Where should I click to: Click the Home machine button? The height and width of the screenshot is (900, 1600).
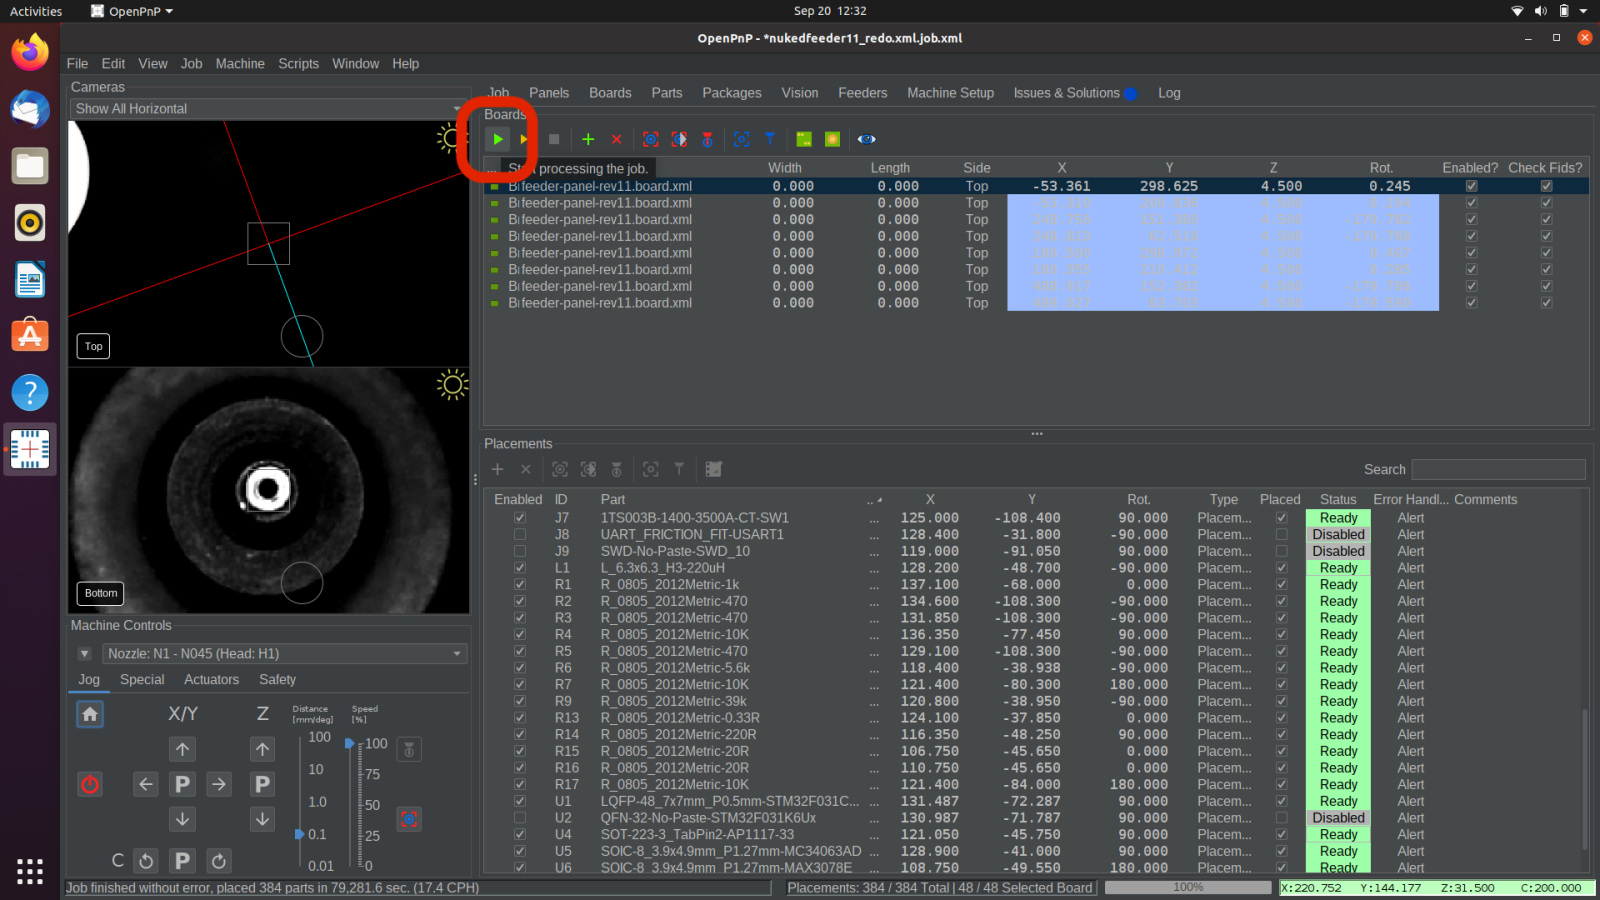(x=90, y=714)
